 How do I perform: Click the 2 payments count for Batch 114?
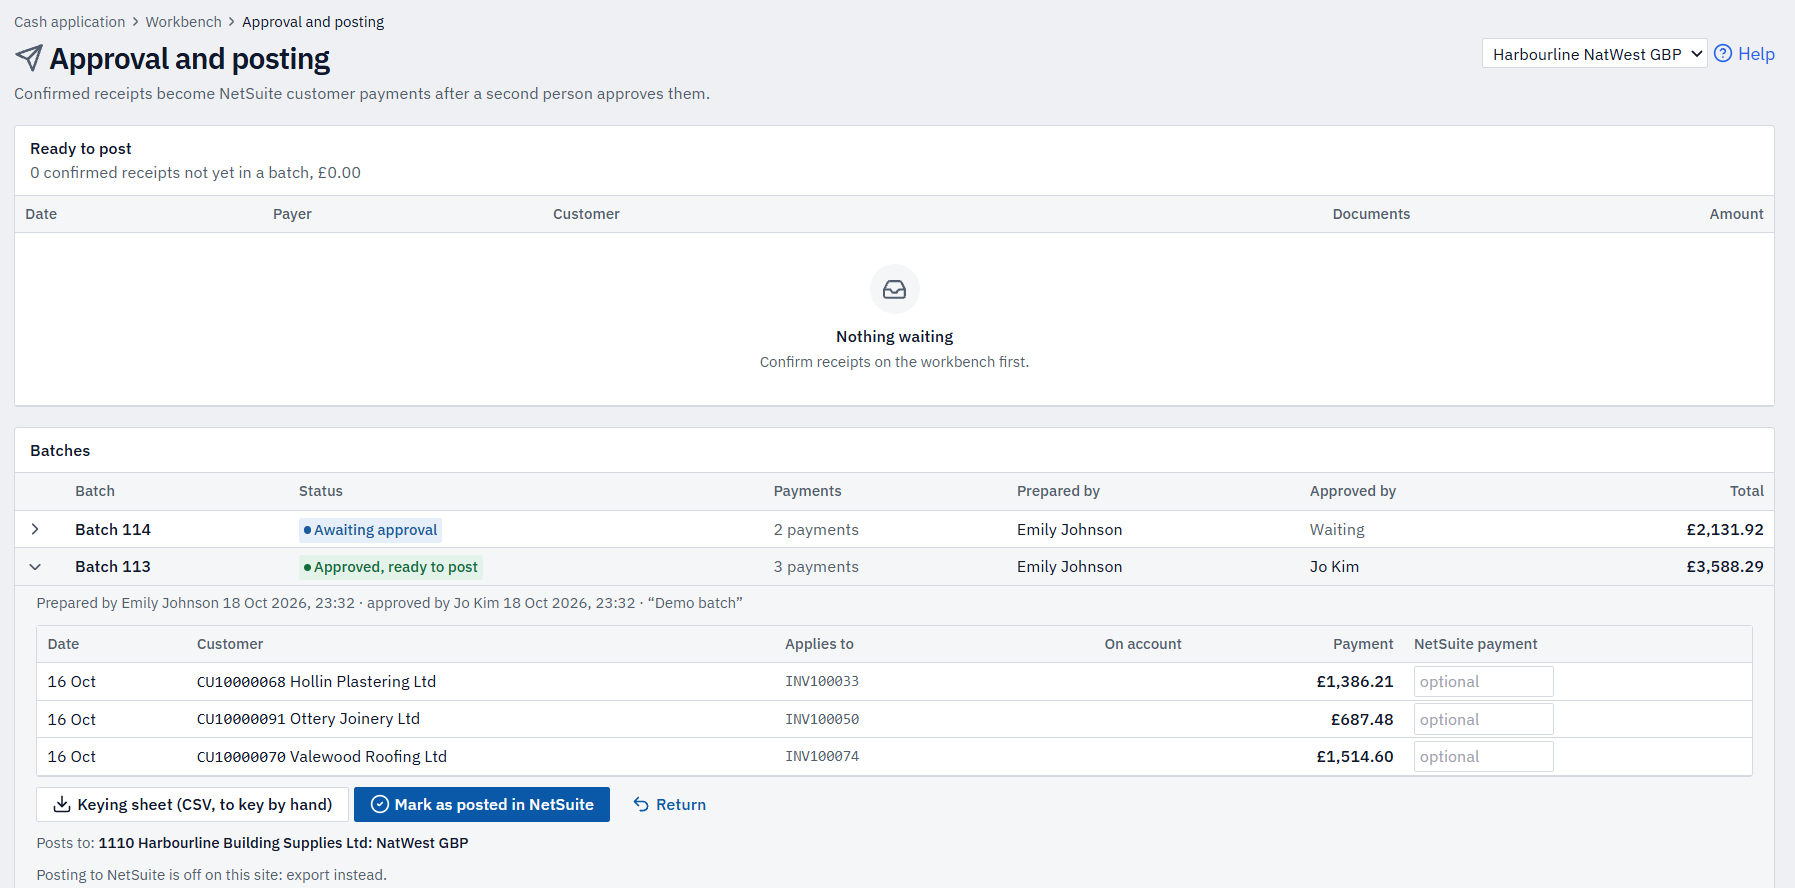[x=816, y=530]
